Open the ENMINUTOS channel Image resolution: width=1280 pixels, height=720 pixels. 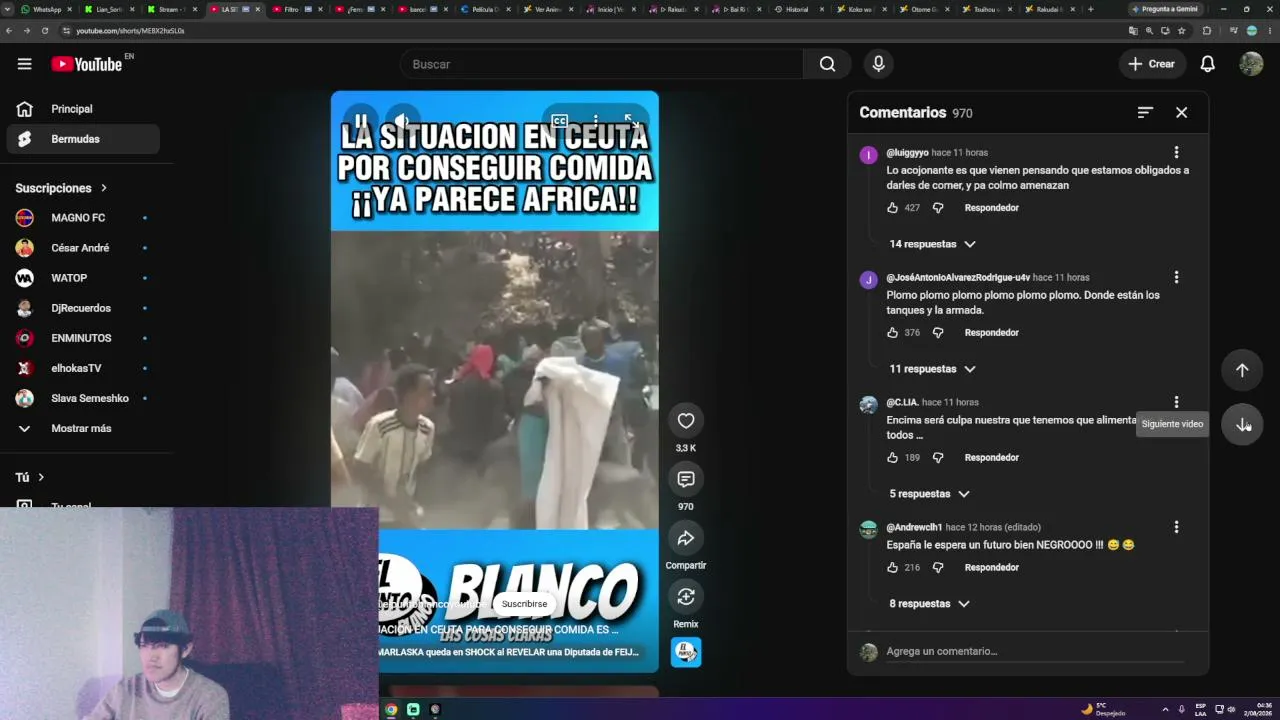(x=83, y=338)
